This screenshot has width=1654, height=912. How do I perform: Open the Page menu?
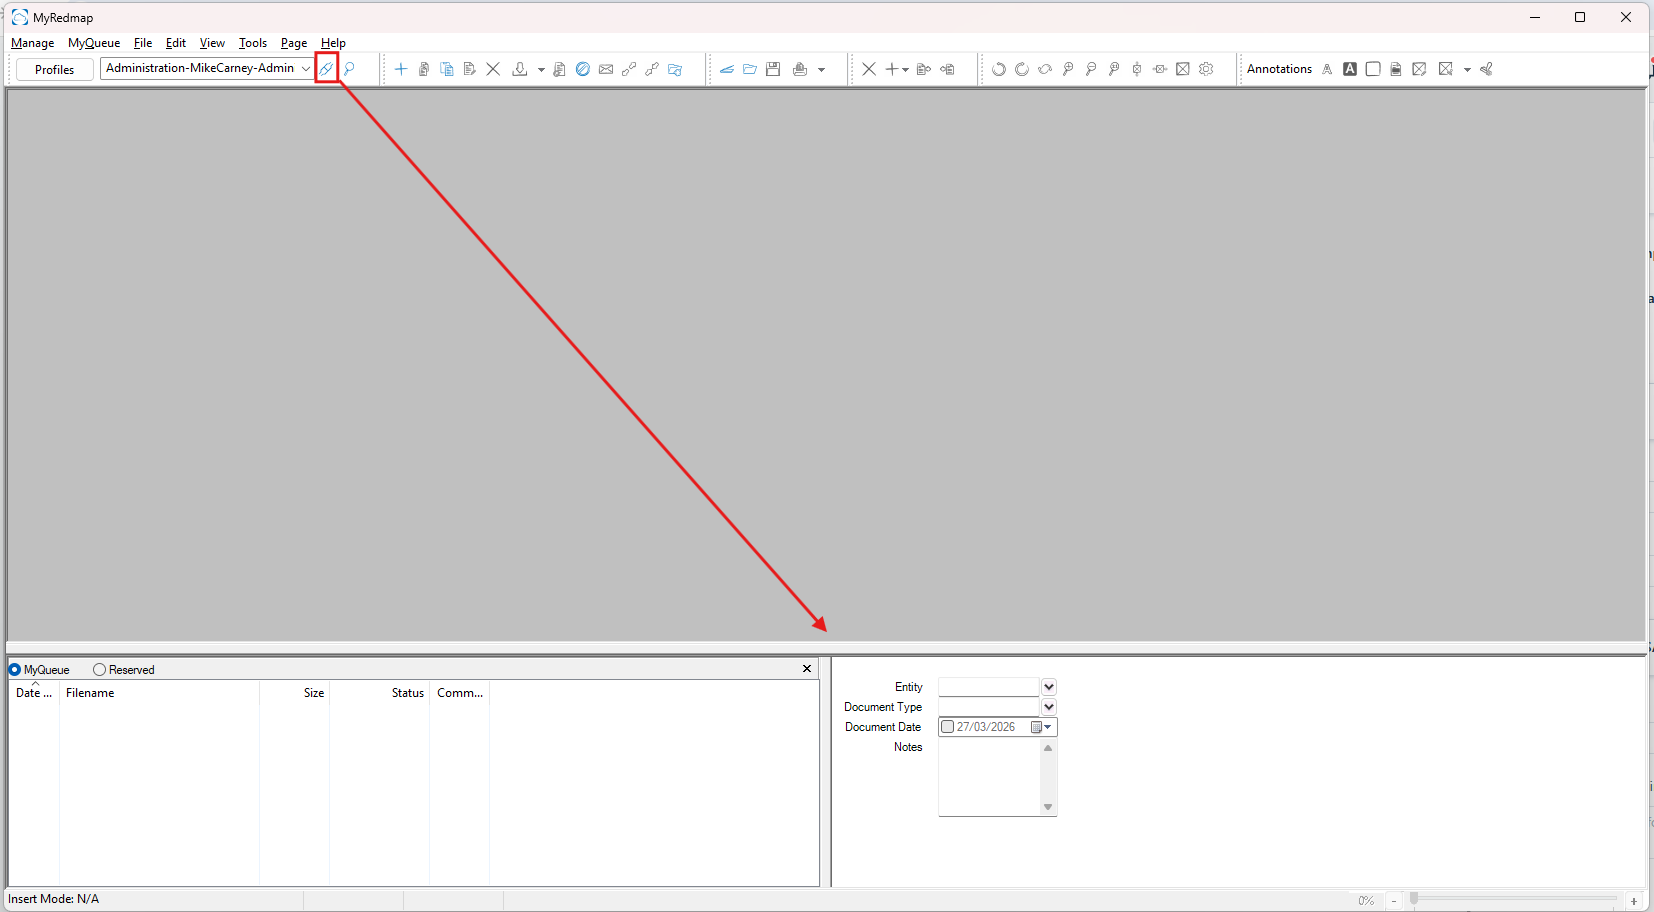click(x=294, y=43)
